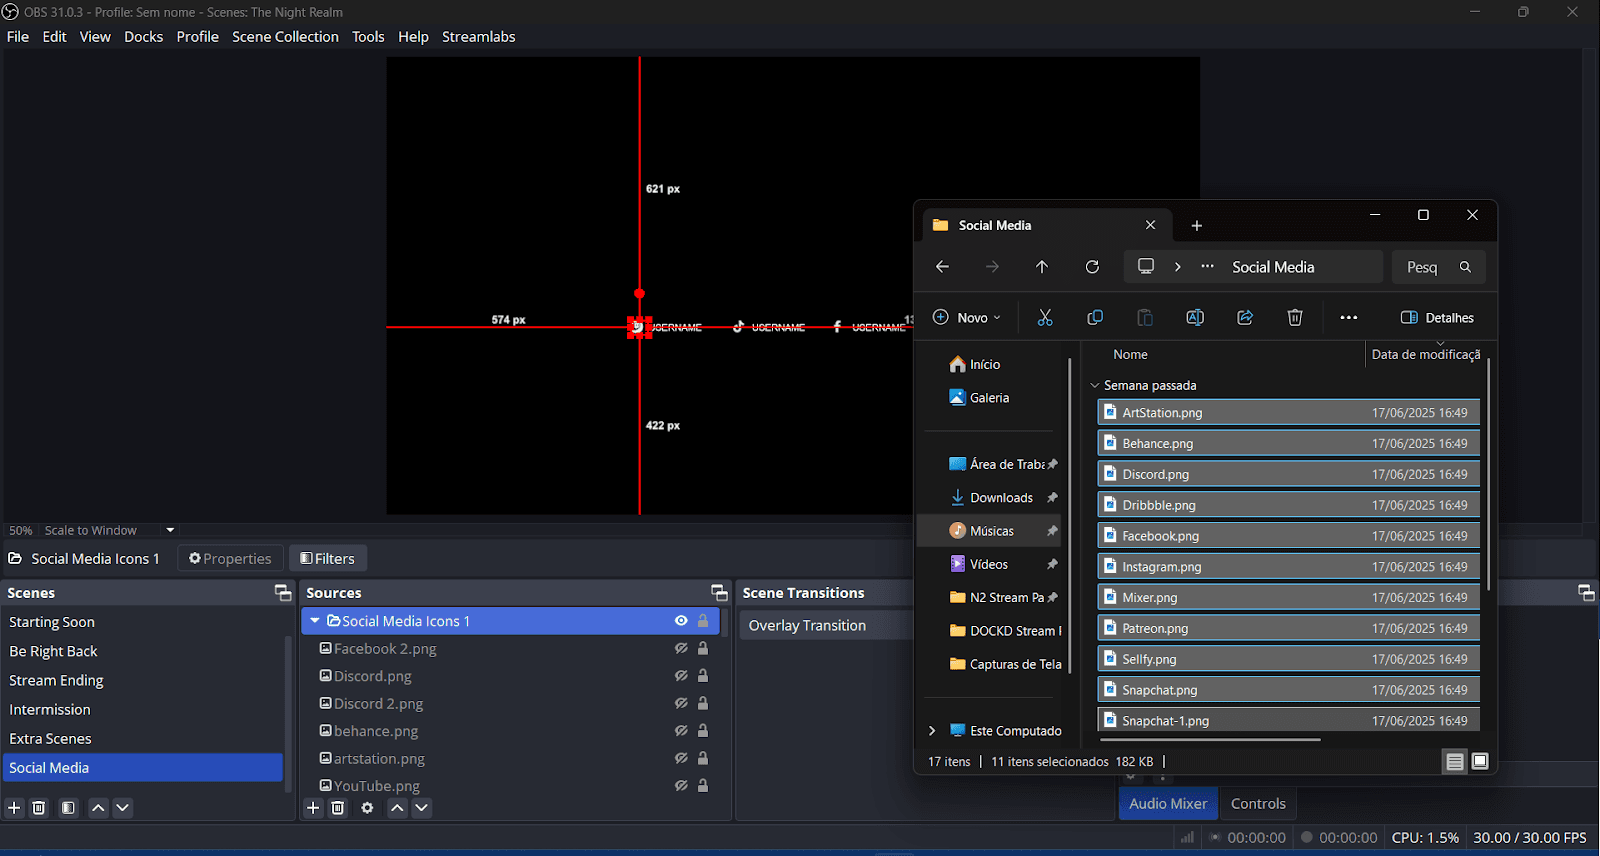This screenshot has height=856, width=1600.
Task: Remove selected source with Sources trash icon
Action: point(338,808)
